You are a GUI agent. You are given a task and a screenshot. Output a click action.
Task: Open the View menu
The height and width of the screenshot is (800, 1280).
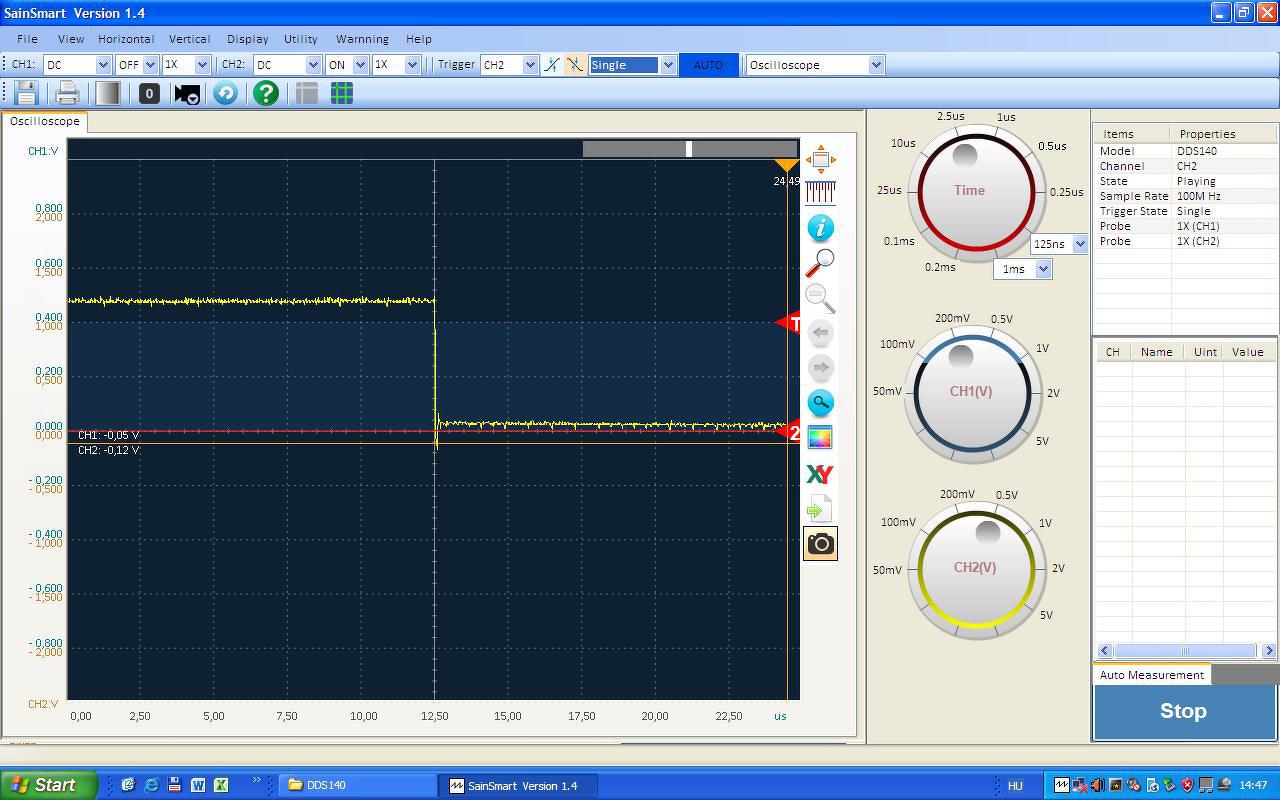(71, 39)
